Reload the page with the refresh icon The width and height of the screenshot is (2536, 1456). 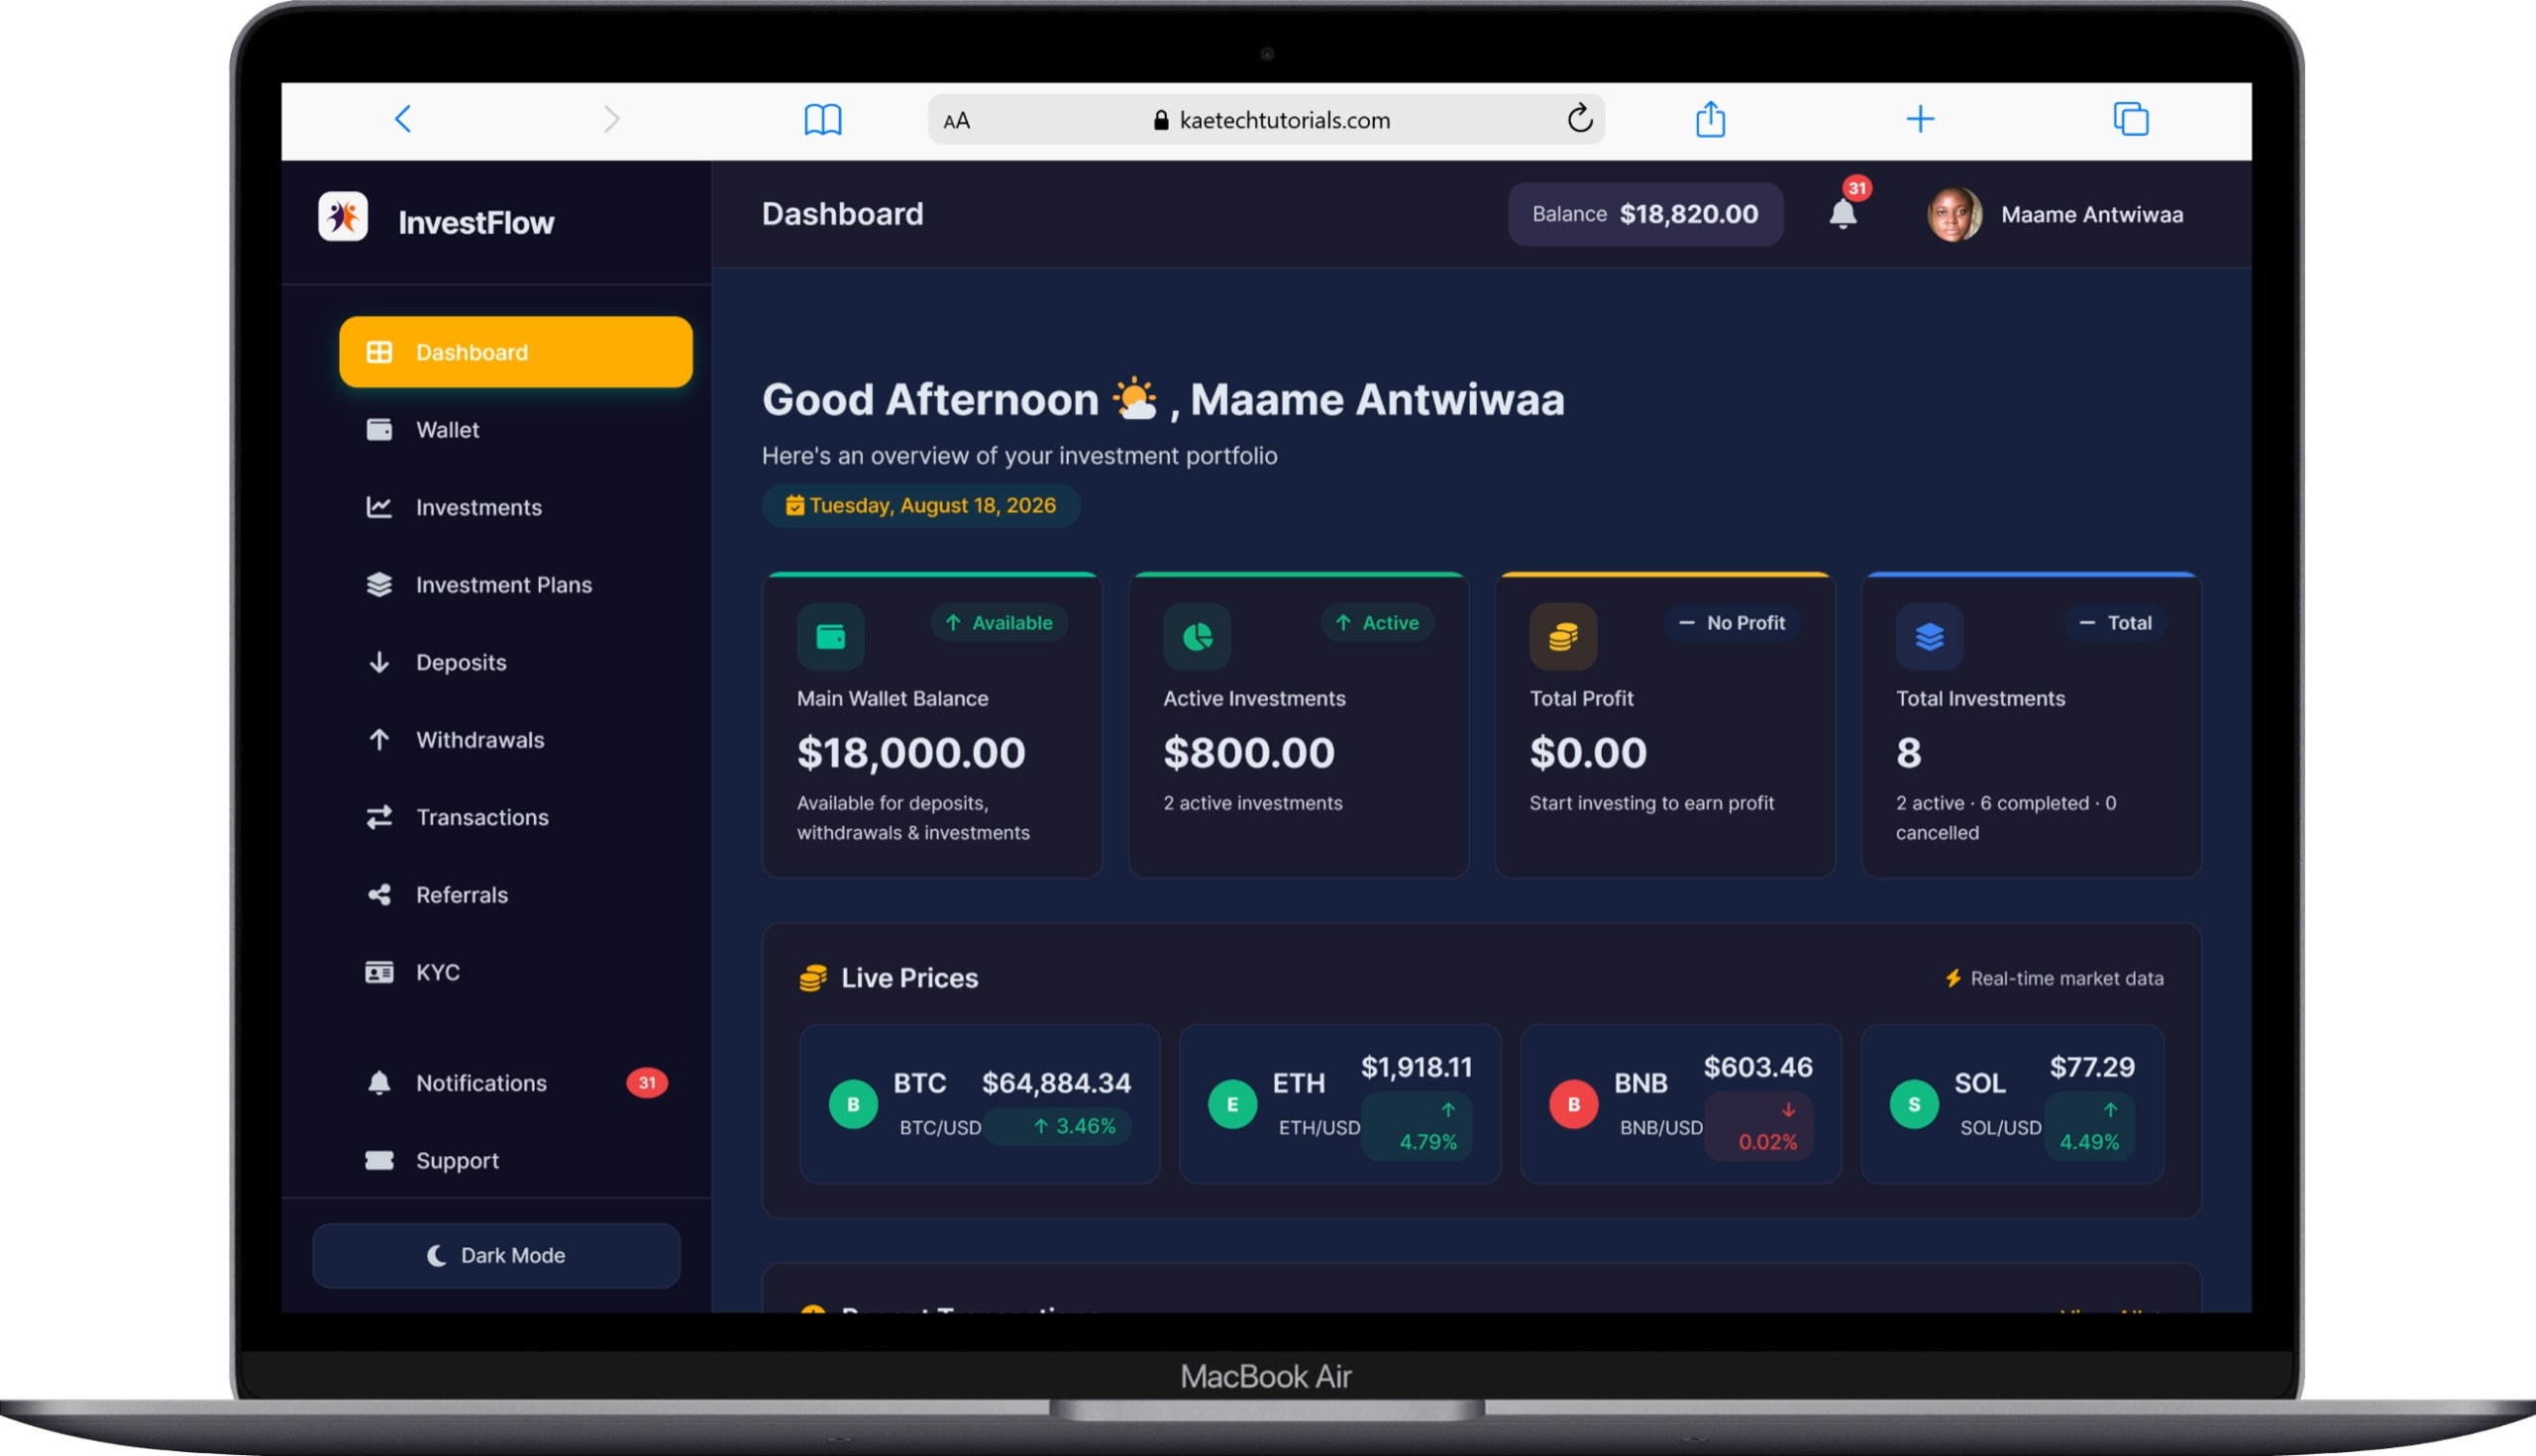pyautogui.click(x=1580, y=118)
